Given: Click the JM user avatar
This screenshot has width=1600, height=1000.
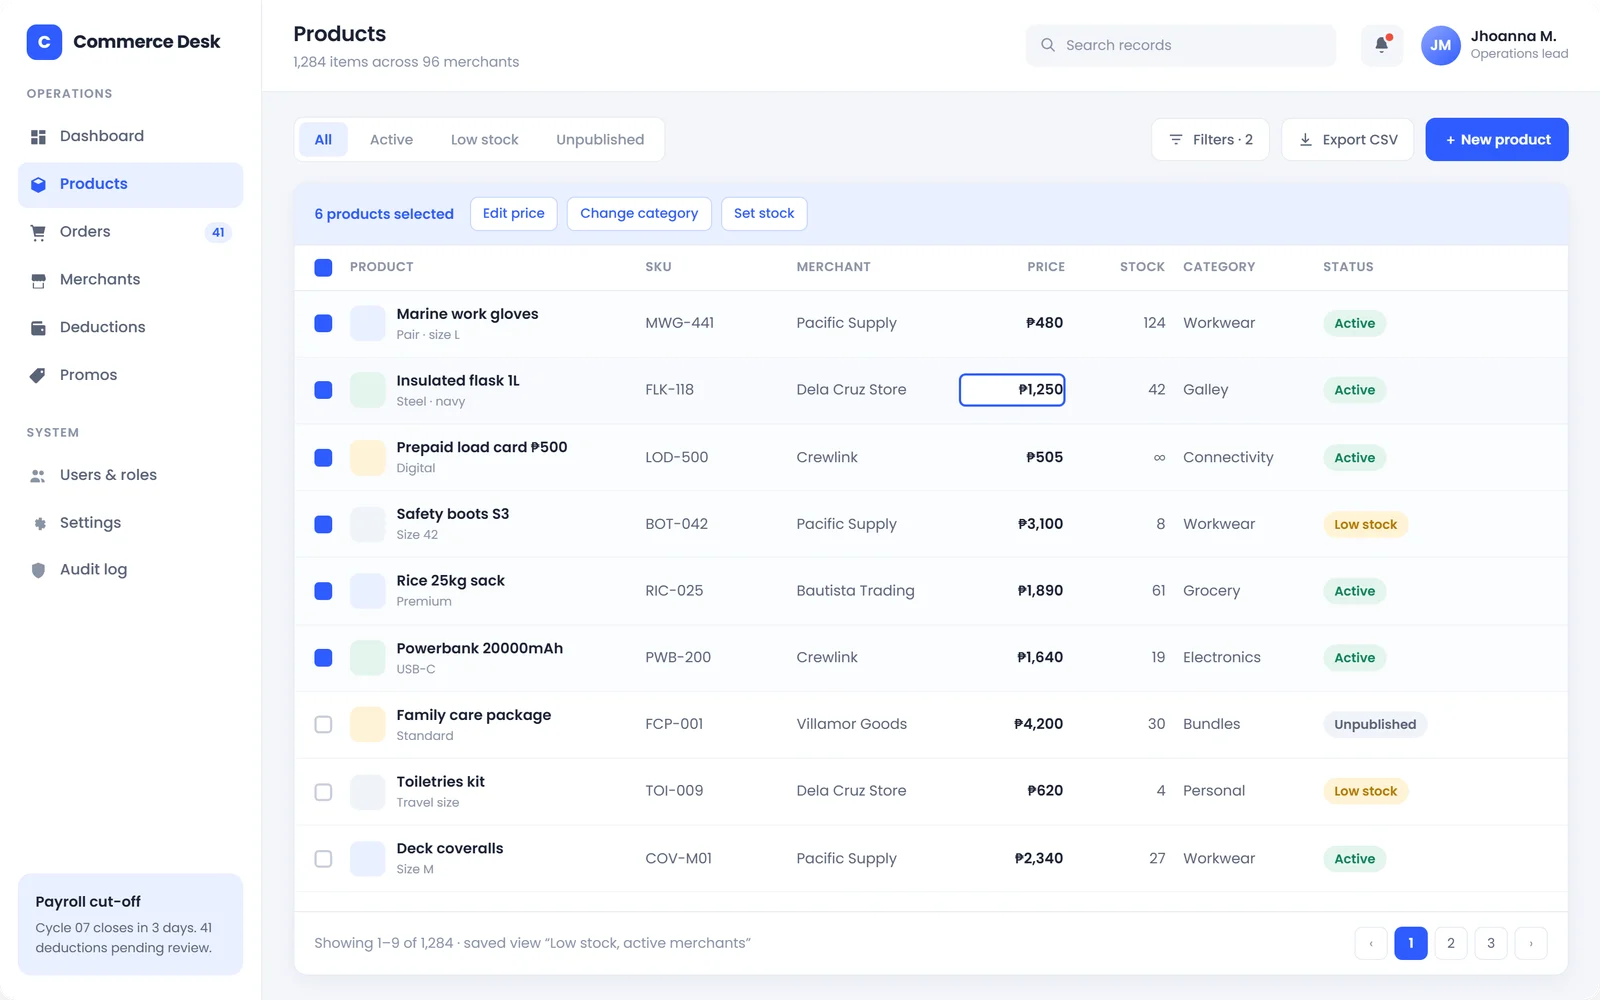Looking at the screenshot, I should pyautogui.click(x=1441, y=45).
